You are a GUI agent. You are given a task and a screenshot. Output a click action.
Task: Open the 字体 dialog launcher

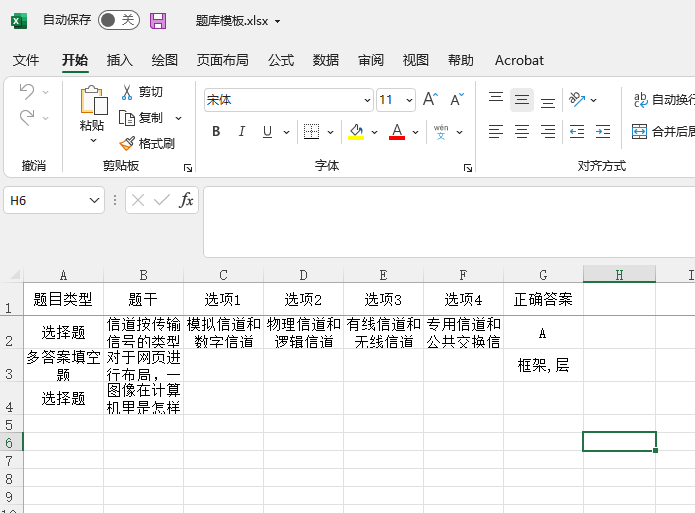tap(468, 168)
